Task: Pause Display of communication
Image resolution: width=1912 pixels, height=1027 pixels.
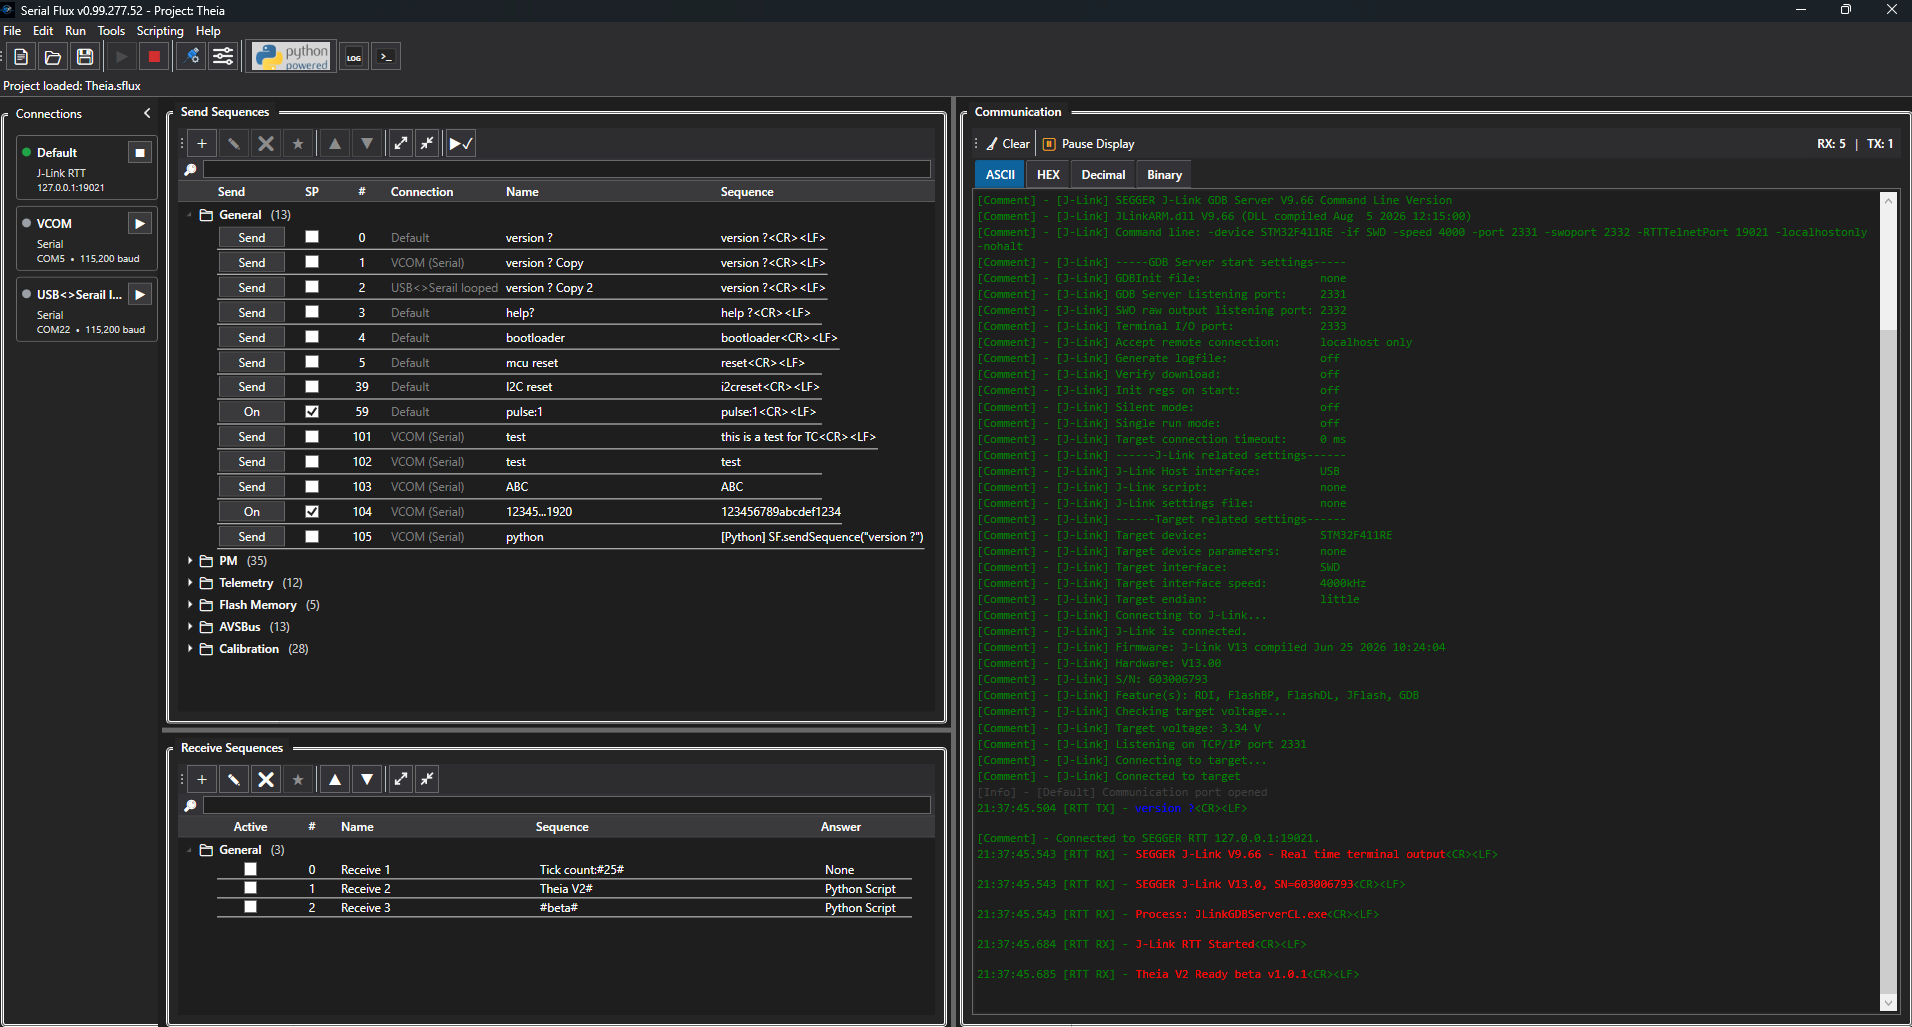Action: (1089, 144)
